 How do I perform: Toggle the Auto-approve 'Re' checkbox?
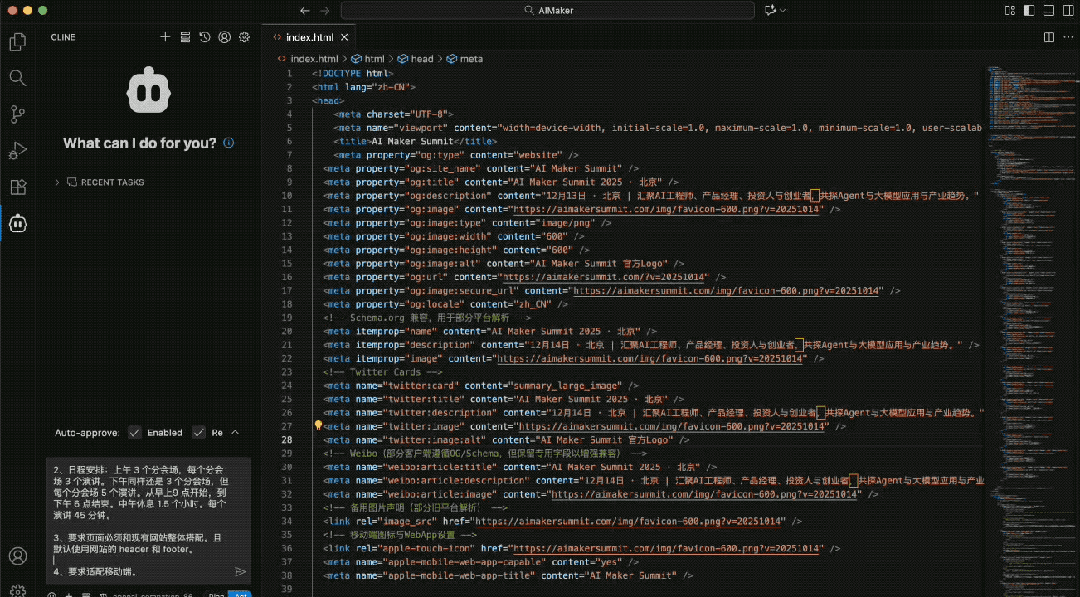(x=198, y=432)
